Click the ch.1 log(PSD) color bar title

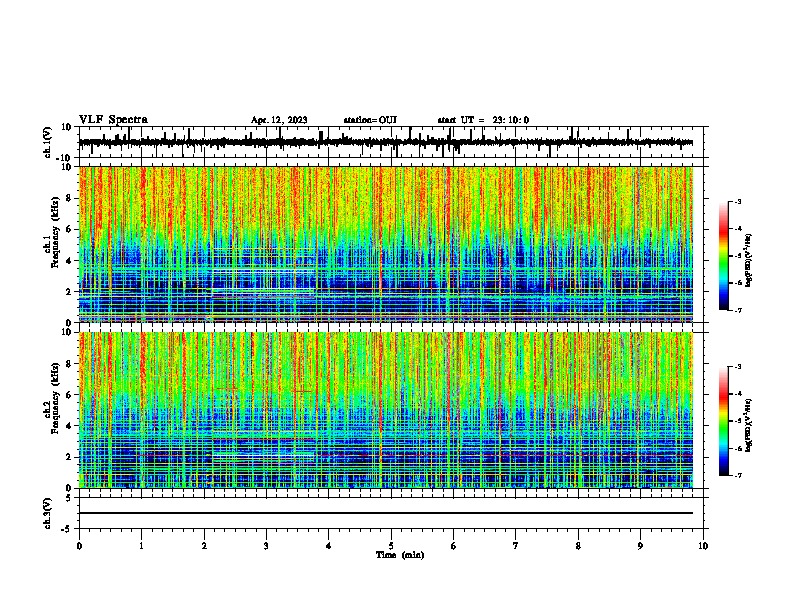749,261
